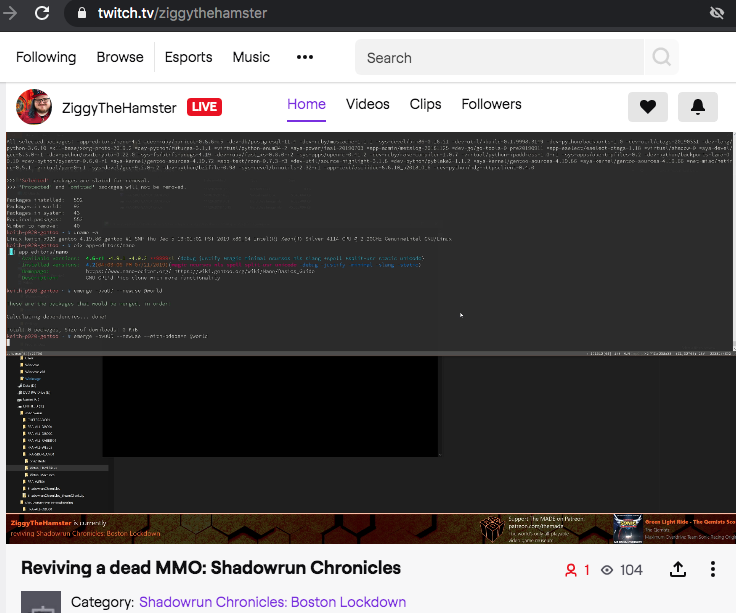Go to Music section

pos(251,57)
